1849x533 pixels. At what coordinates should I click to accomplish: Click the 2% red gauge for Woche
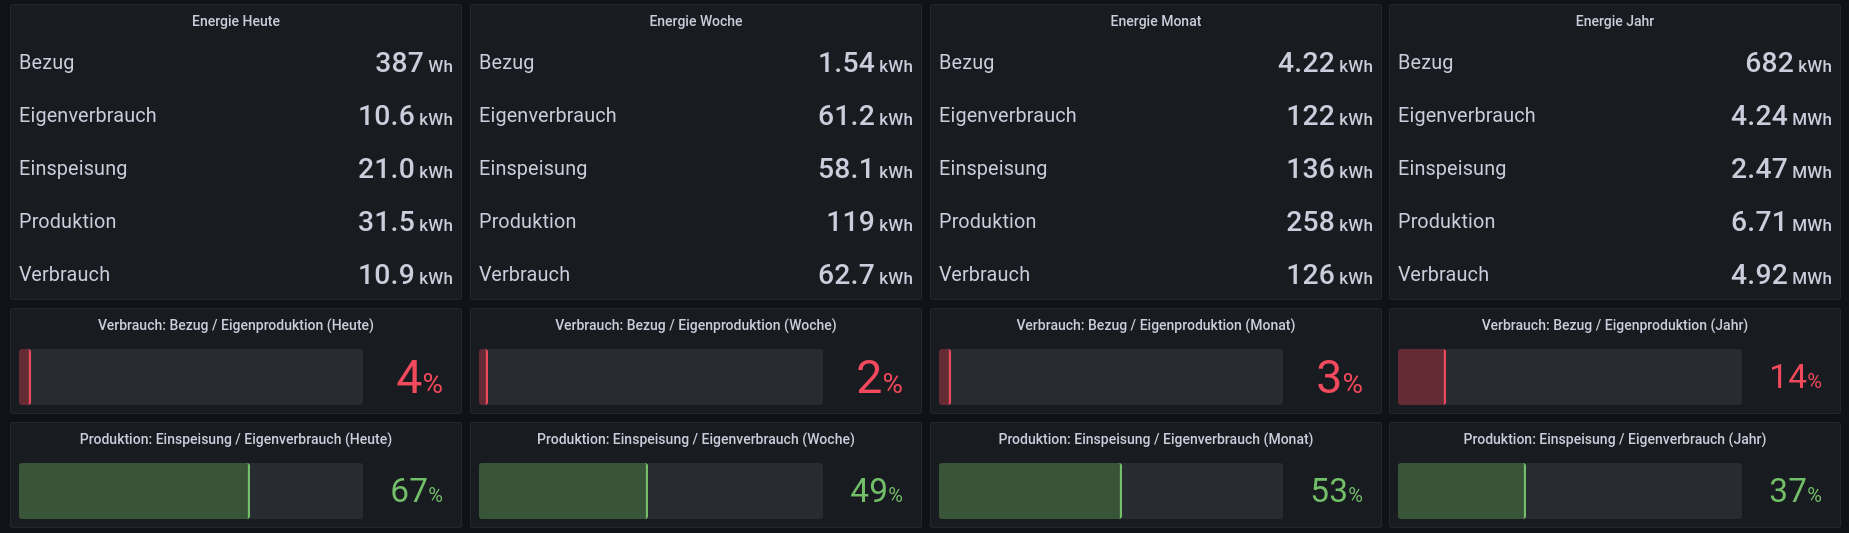(650, 377)
